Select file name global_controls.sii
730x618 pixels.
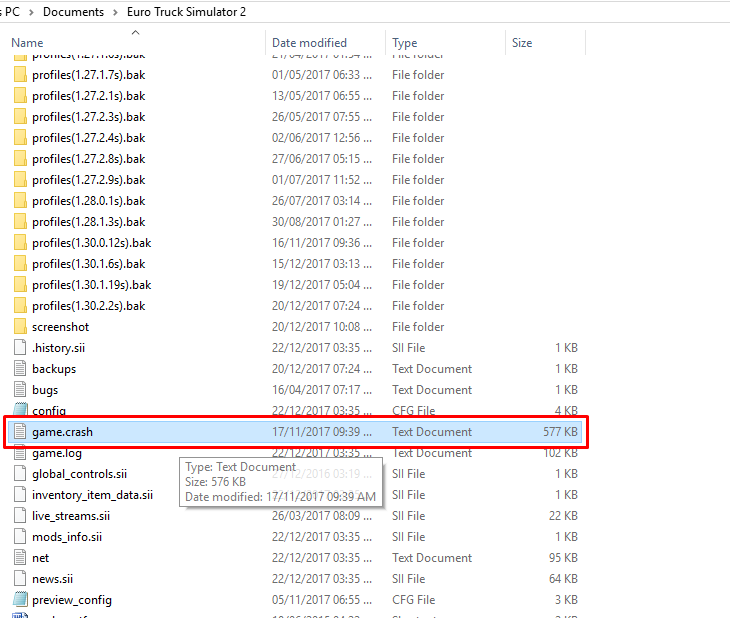tap(80, 474)
